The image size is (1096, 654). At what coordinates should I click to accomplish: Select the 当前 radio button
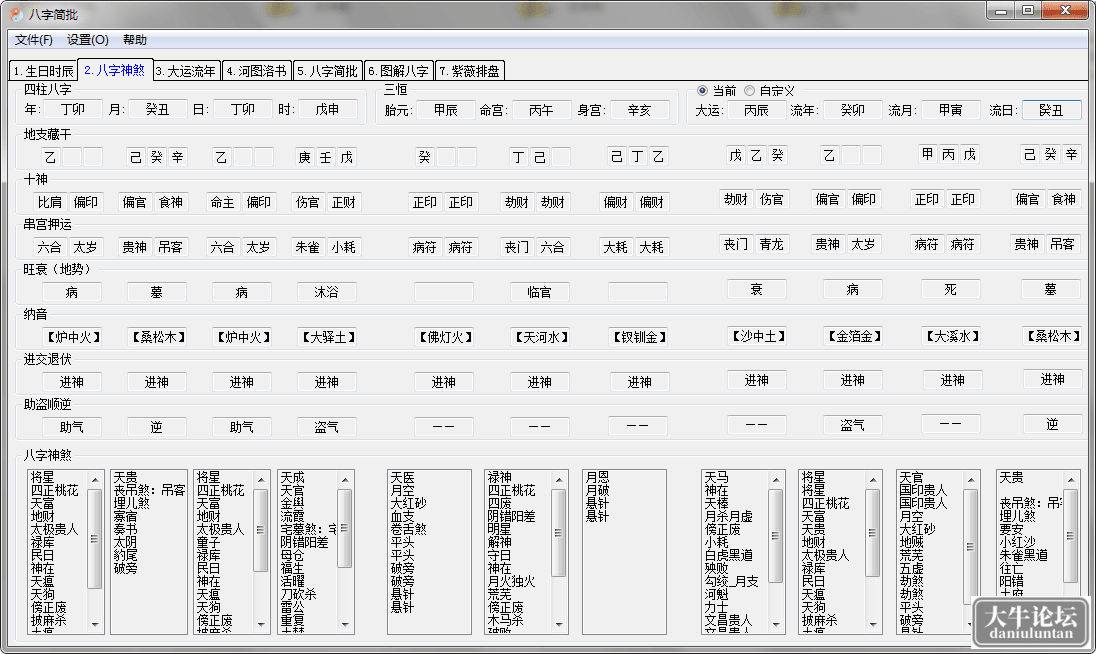point(702,91)
